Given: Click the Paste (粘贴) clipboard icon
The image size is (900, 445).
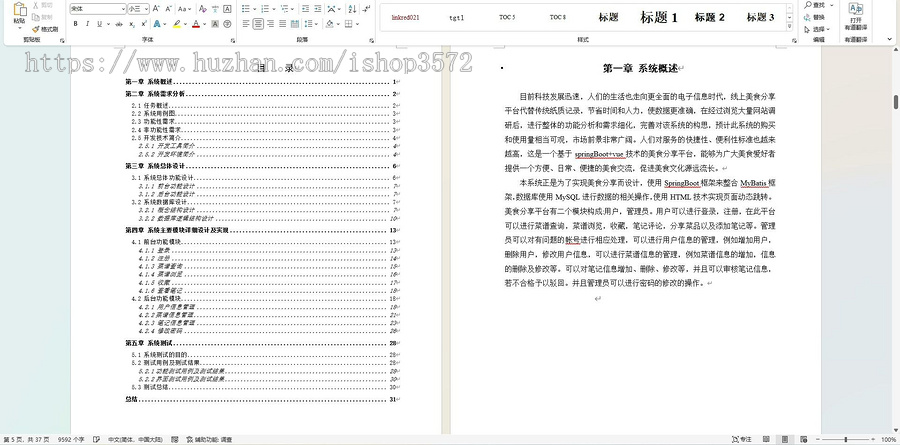Looking at the screenshot, I should point(20,9).
